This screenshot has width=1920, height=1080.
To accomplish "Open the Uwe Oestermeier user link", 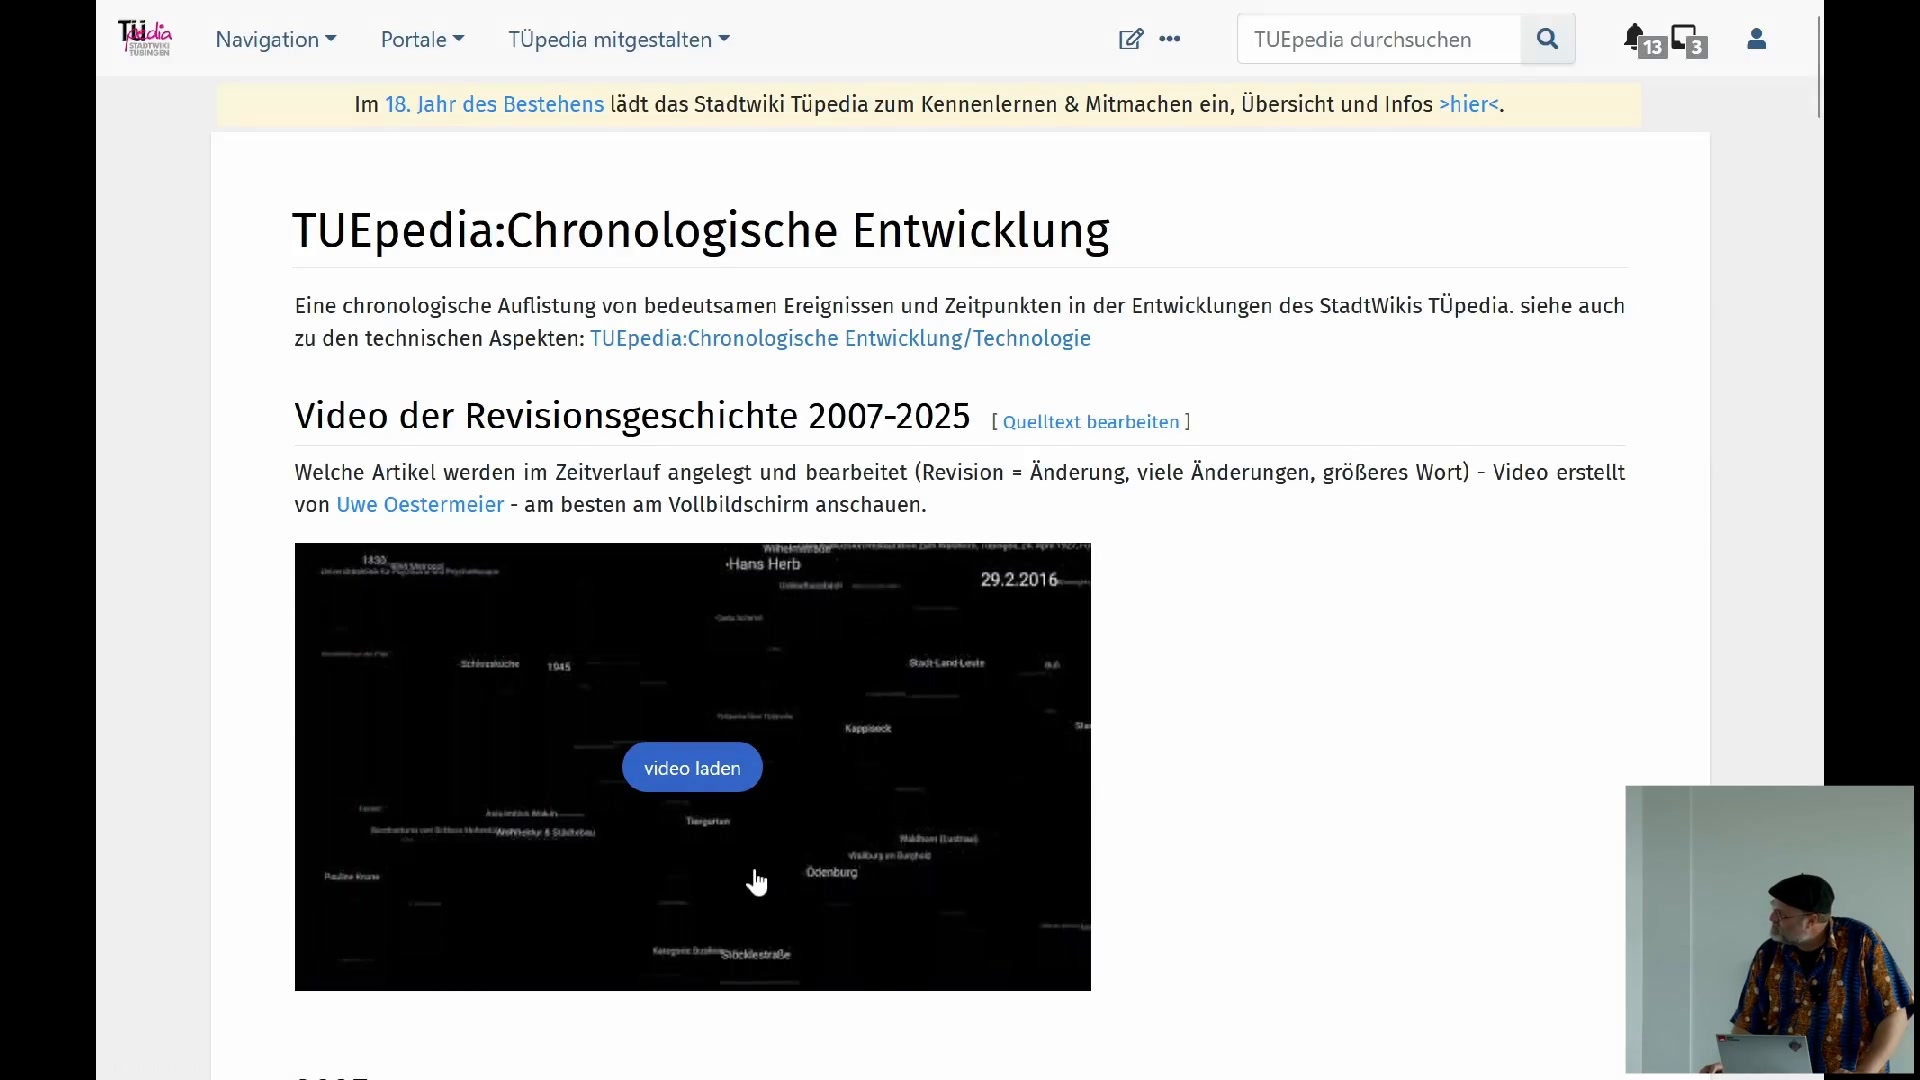I will pyautogui.click(x=420, y=505).
